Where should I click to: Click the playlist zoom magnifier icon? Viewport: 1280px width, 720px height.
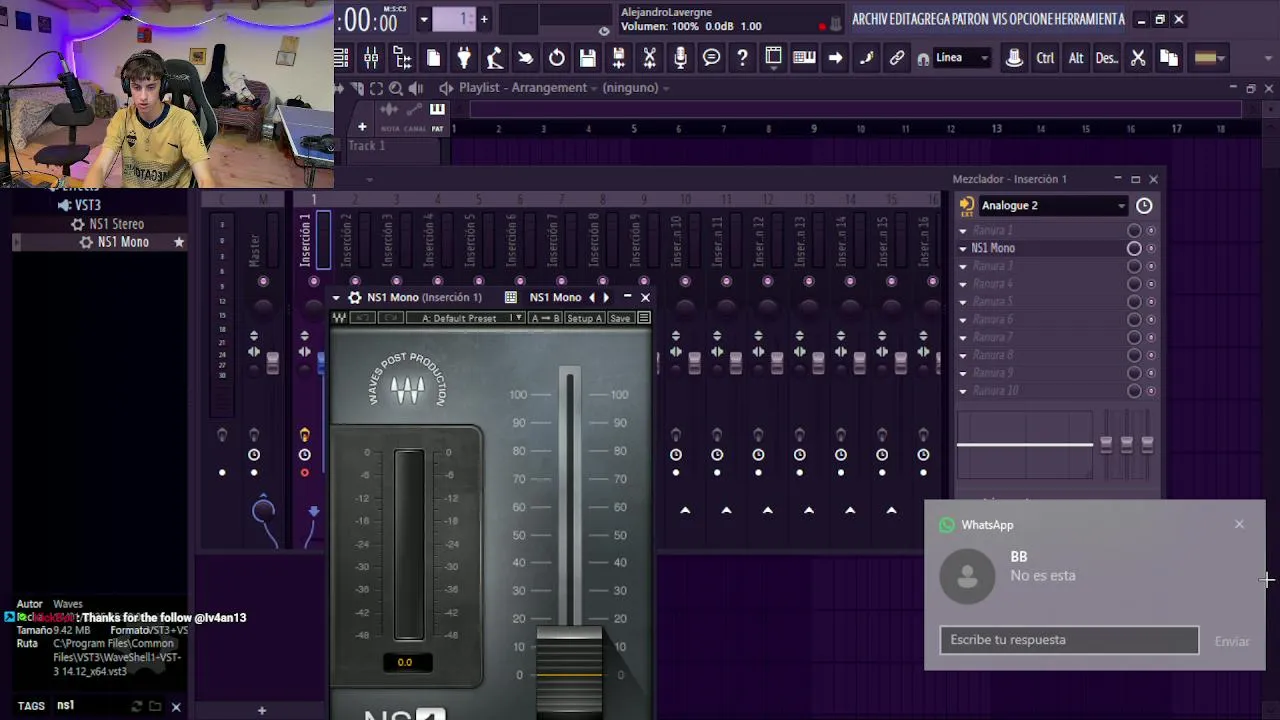coord(396,88)
